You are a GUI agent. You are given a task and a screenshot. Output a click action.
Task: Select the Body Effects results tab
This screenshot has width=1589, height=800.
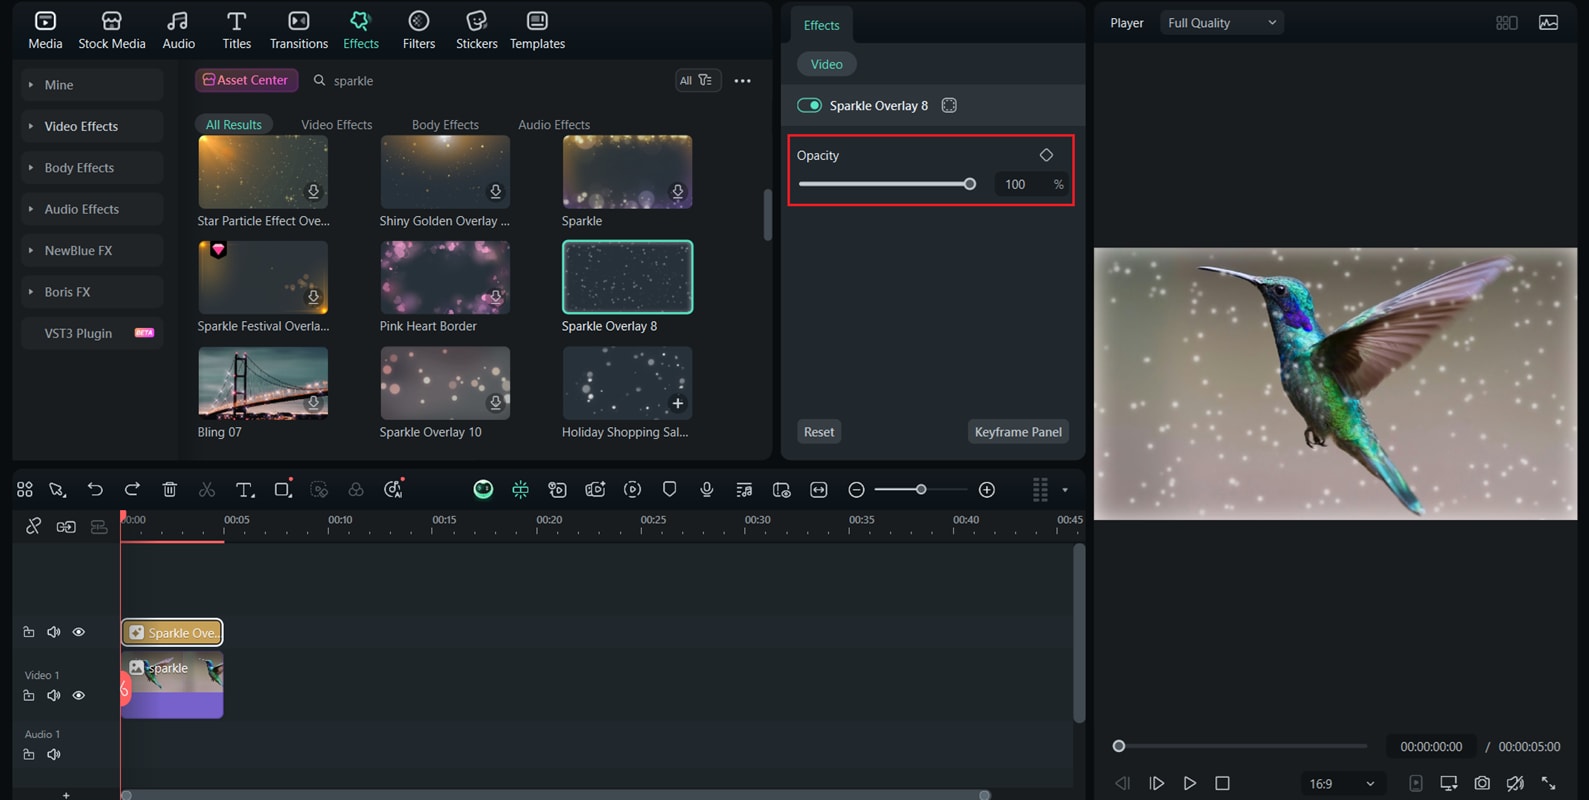[445, 125]
